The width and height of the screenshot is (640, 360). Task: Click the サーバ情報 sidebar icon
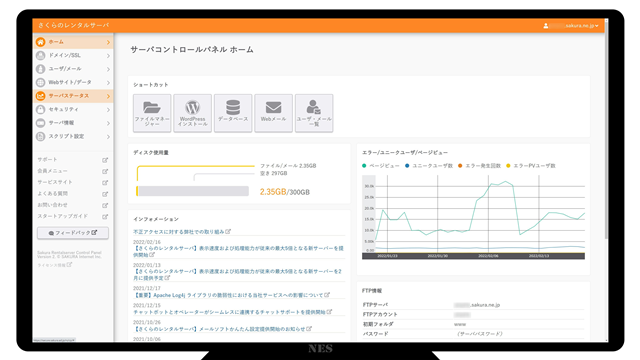(40, 123)
